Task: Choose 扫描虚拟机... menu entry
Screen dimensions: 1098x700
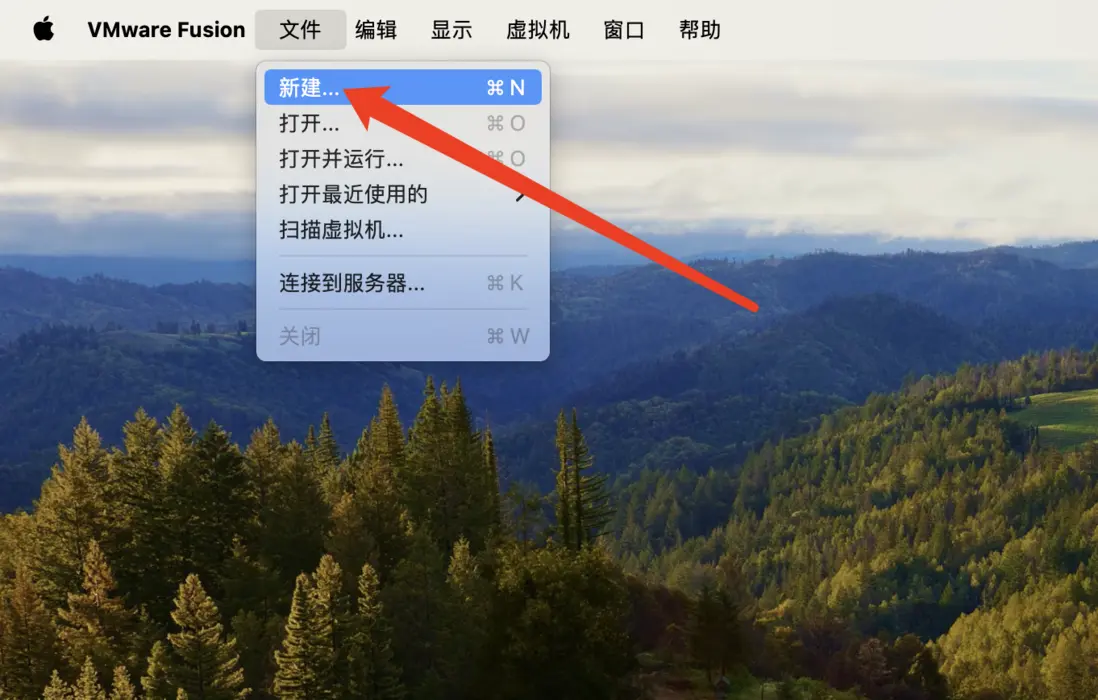Action: pos(403,230)
